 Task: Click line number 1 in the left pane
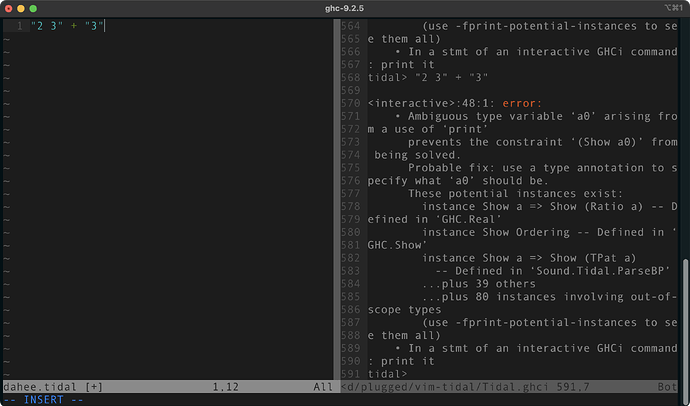(19, 26)
